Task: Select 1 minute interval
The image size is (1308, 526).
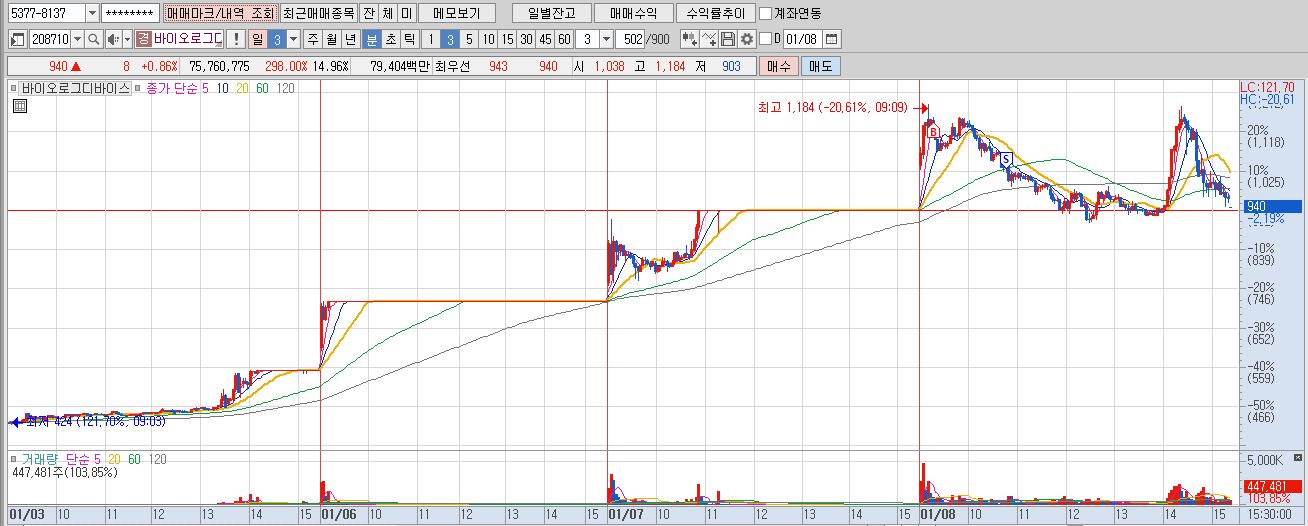Action: click(x=431, y=39)
